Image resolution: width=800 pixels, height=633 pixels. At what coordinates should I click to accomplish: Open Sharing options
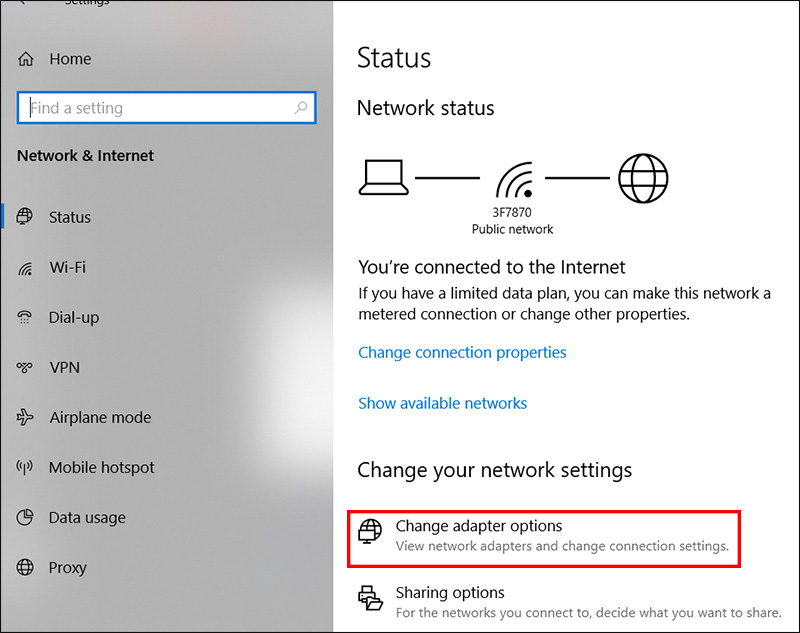click(x=450, y=592)
